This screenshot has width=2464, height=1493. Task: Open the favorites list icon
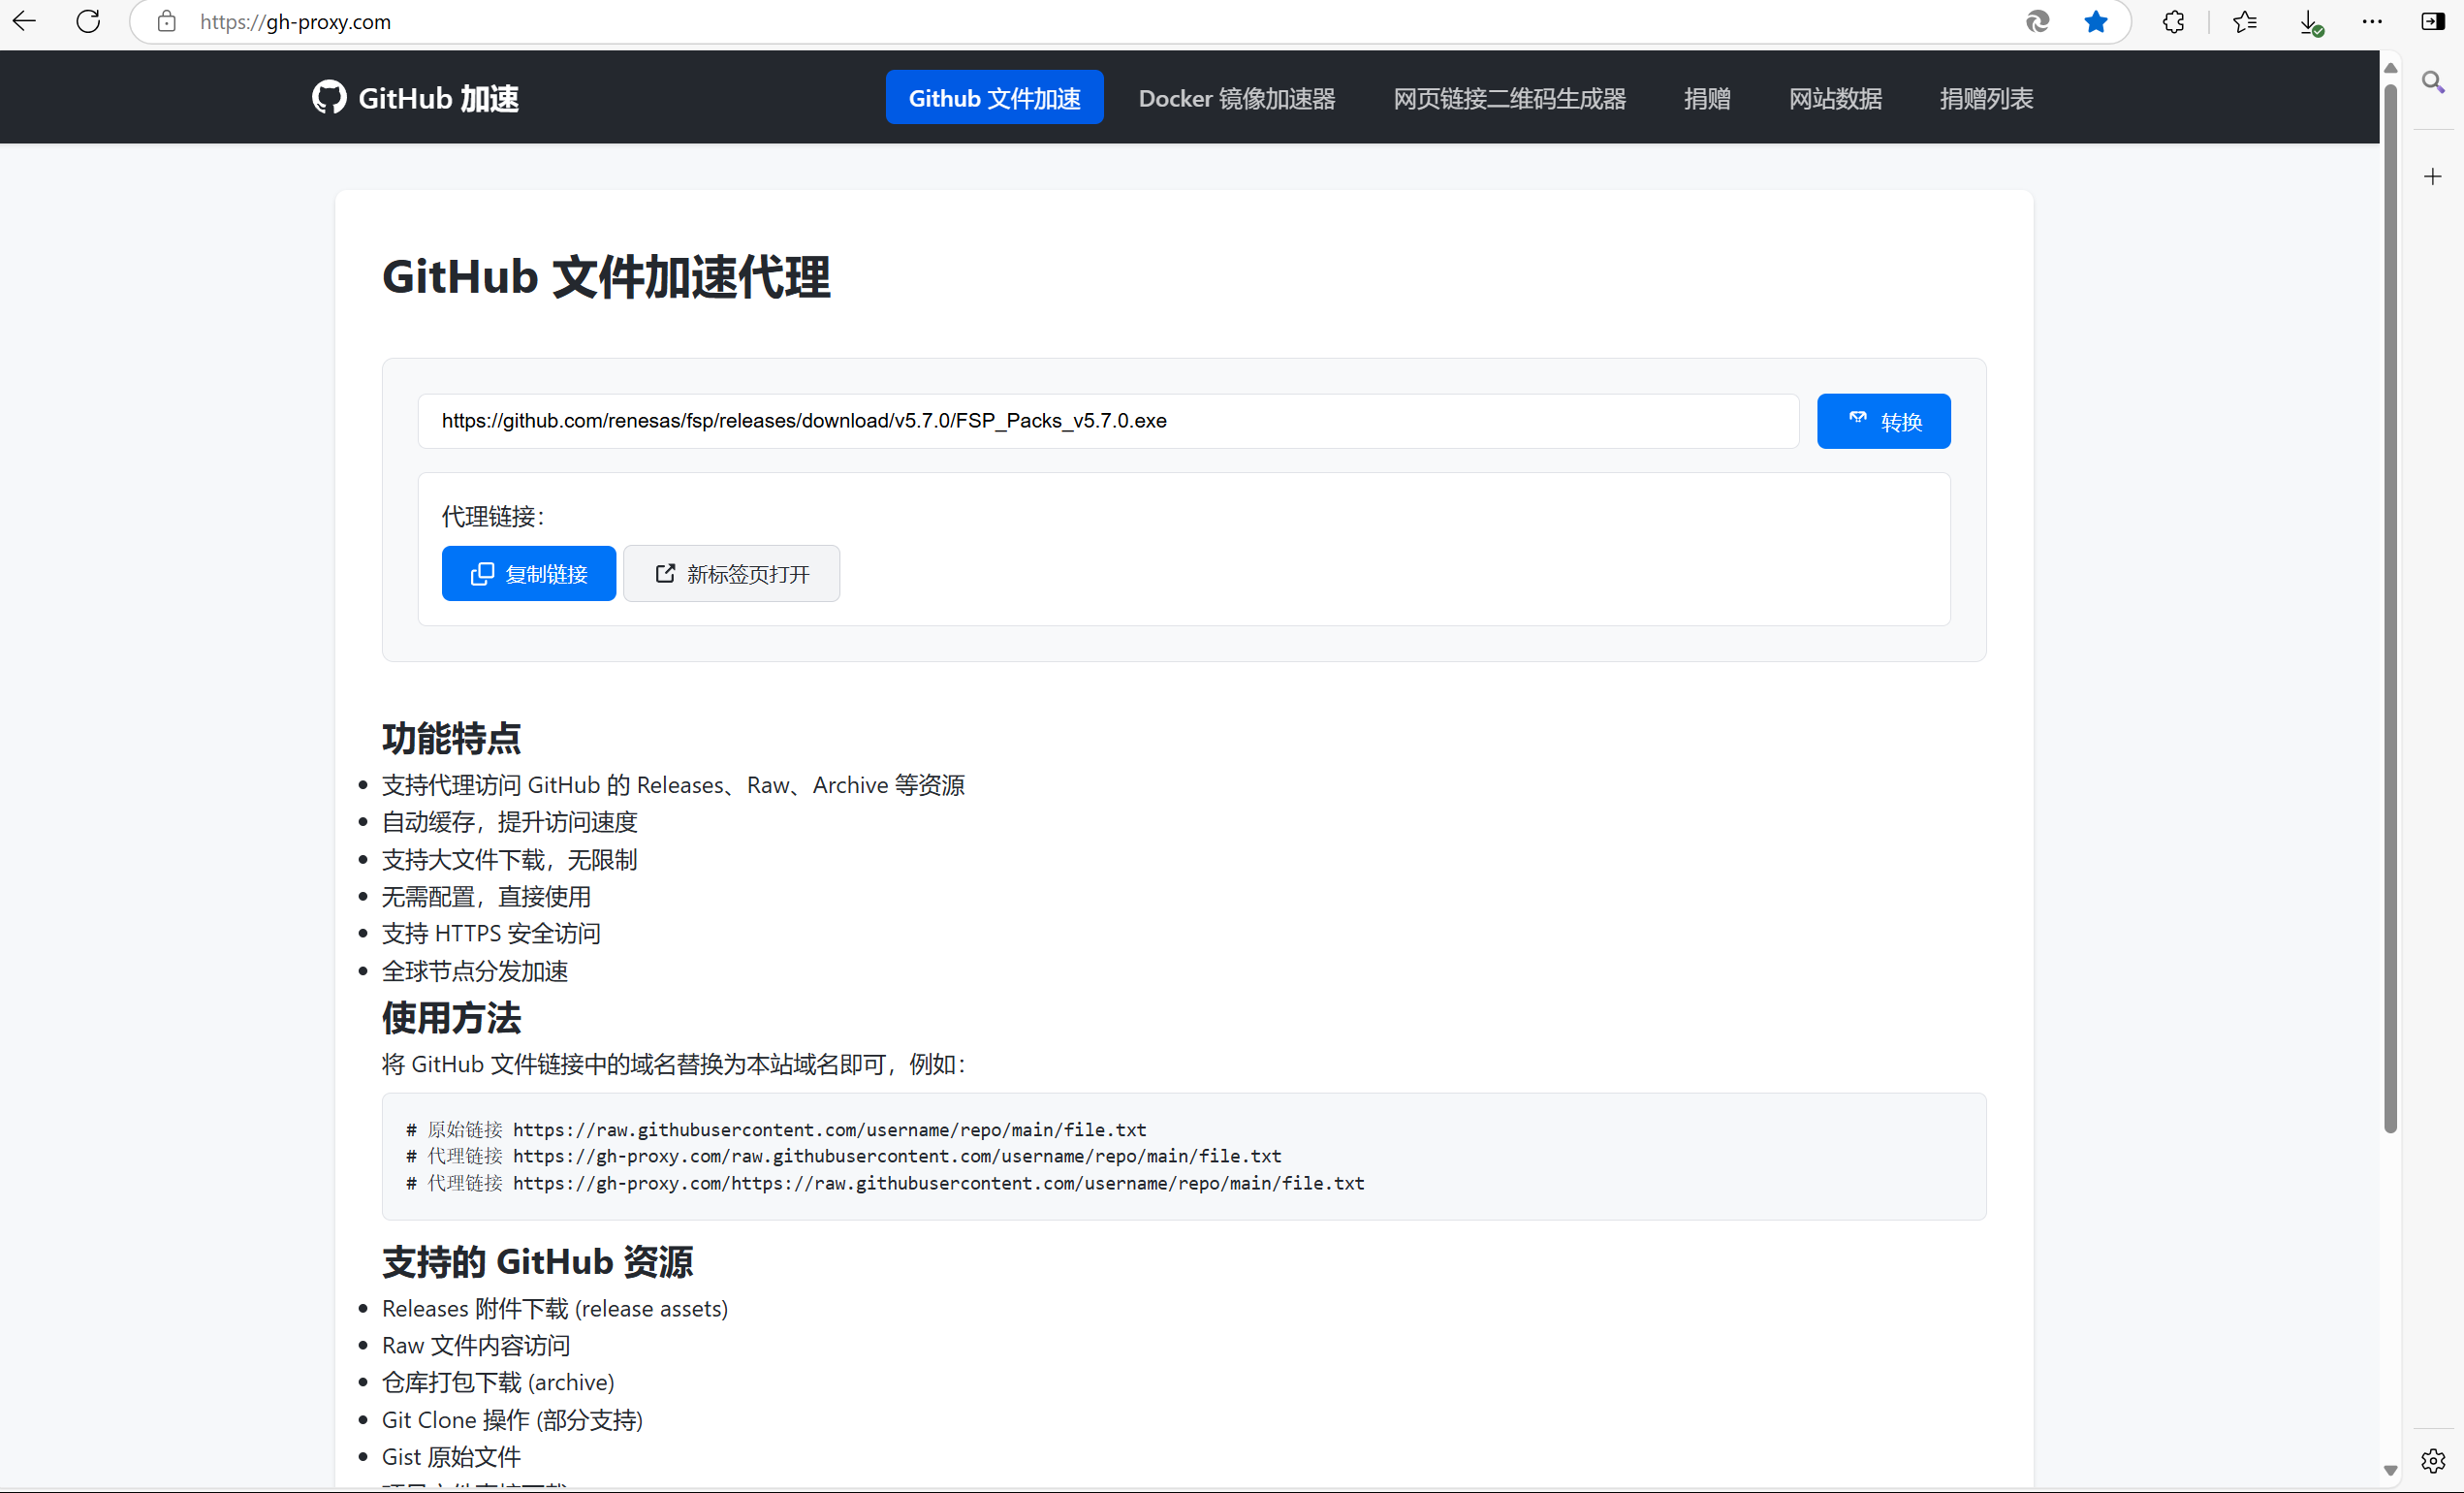point(2245,21)
